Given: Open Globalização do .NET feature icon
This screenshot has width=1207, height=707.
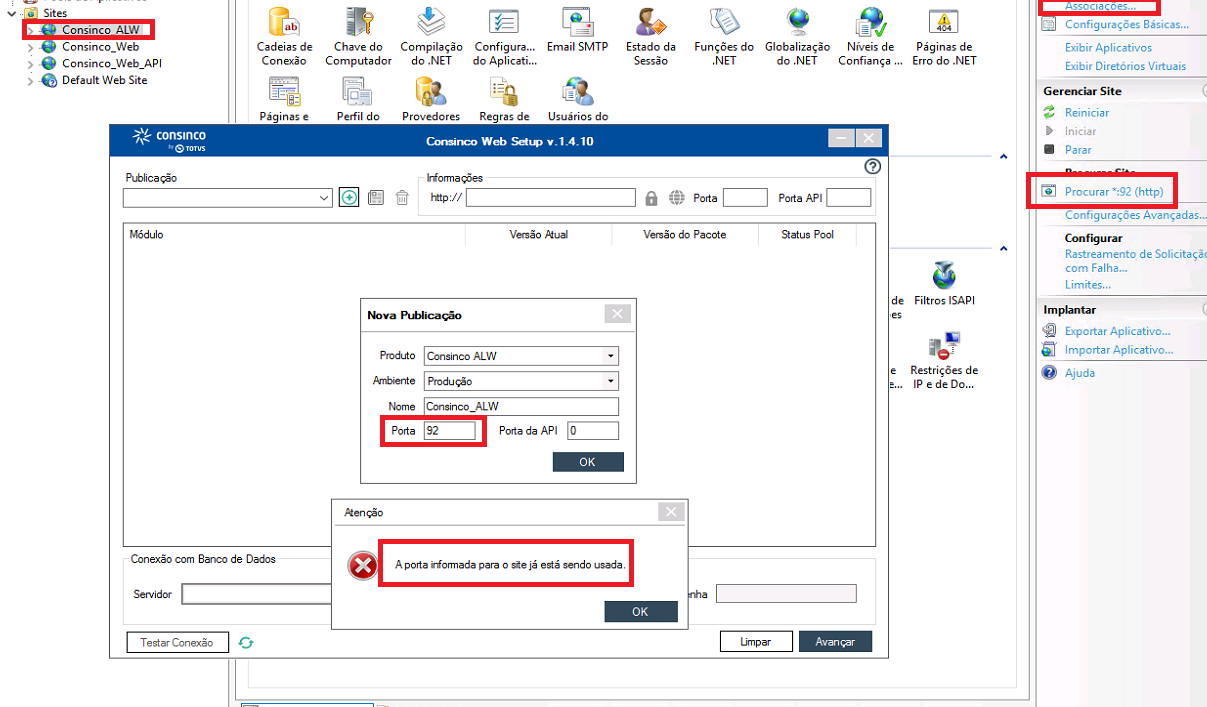Looking at the screenshot, I should point(797,22).
